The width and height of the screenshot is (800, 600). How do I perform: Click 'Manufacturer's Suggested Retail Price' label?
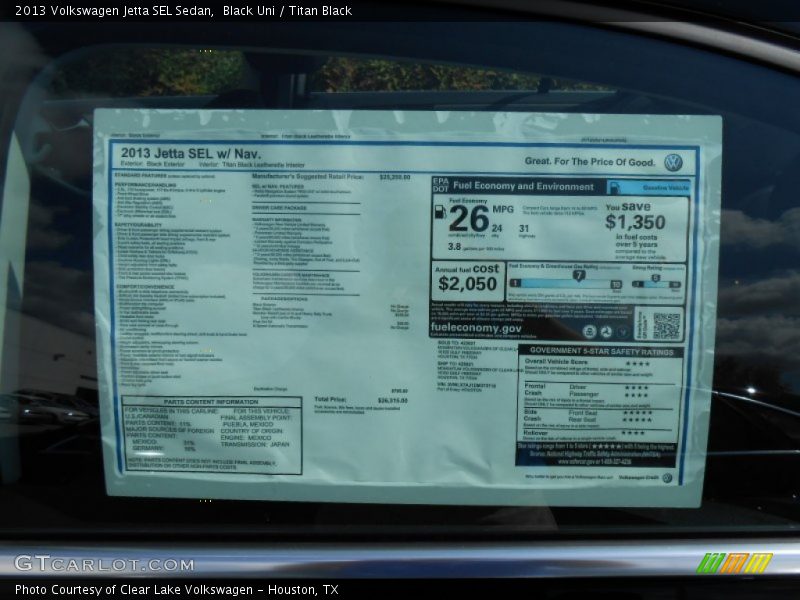pyautogui.click(x=308, y=177)
